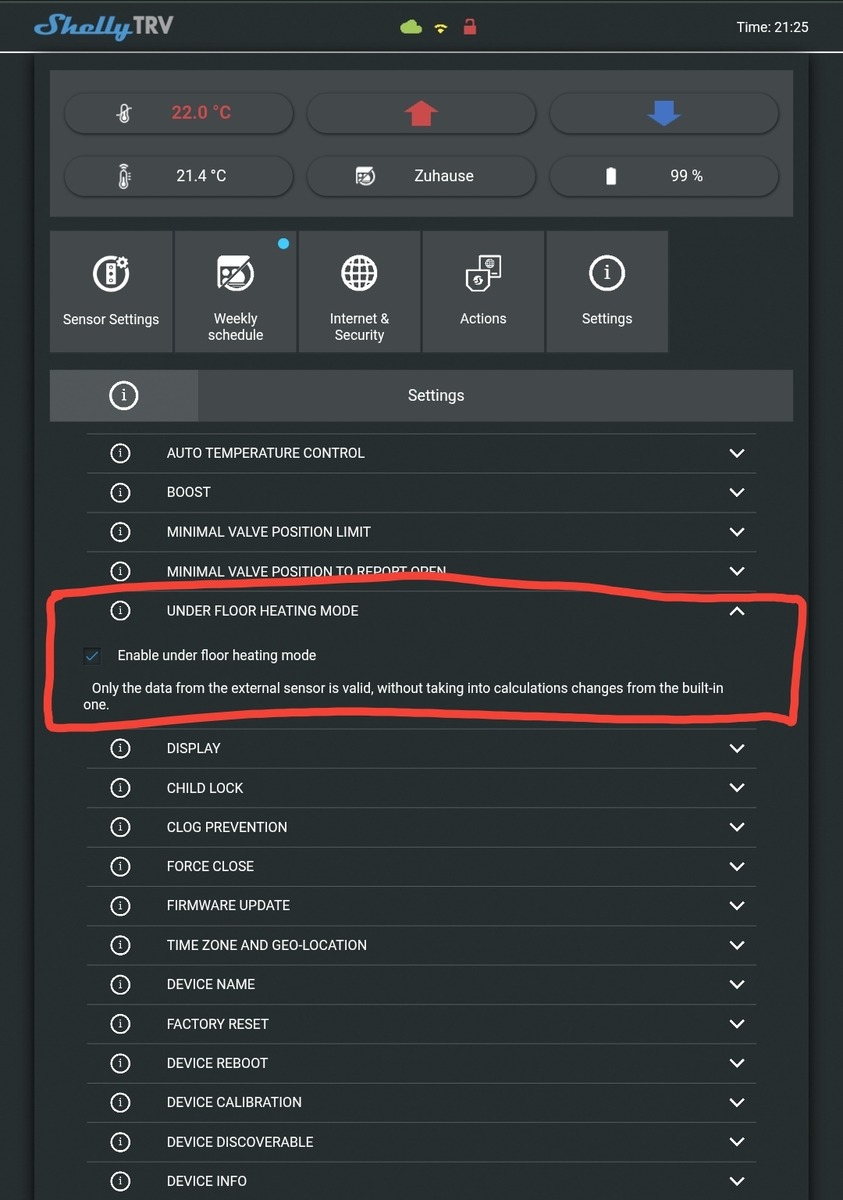Open Internet & Security globe tile

tap(359, 291)
